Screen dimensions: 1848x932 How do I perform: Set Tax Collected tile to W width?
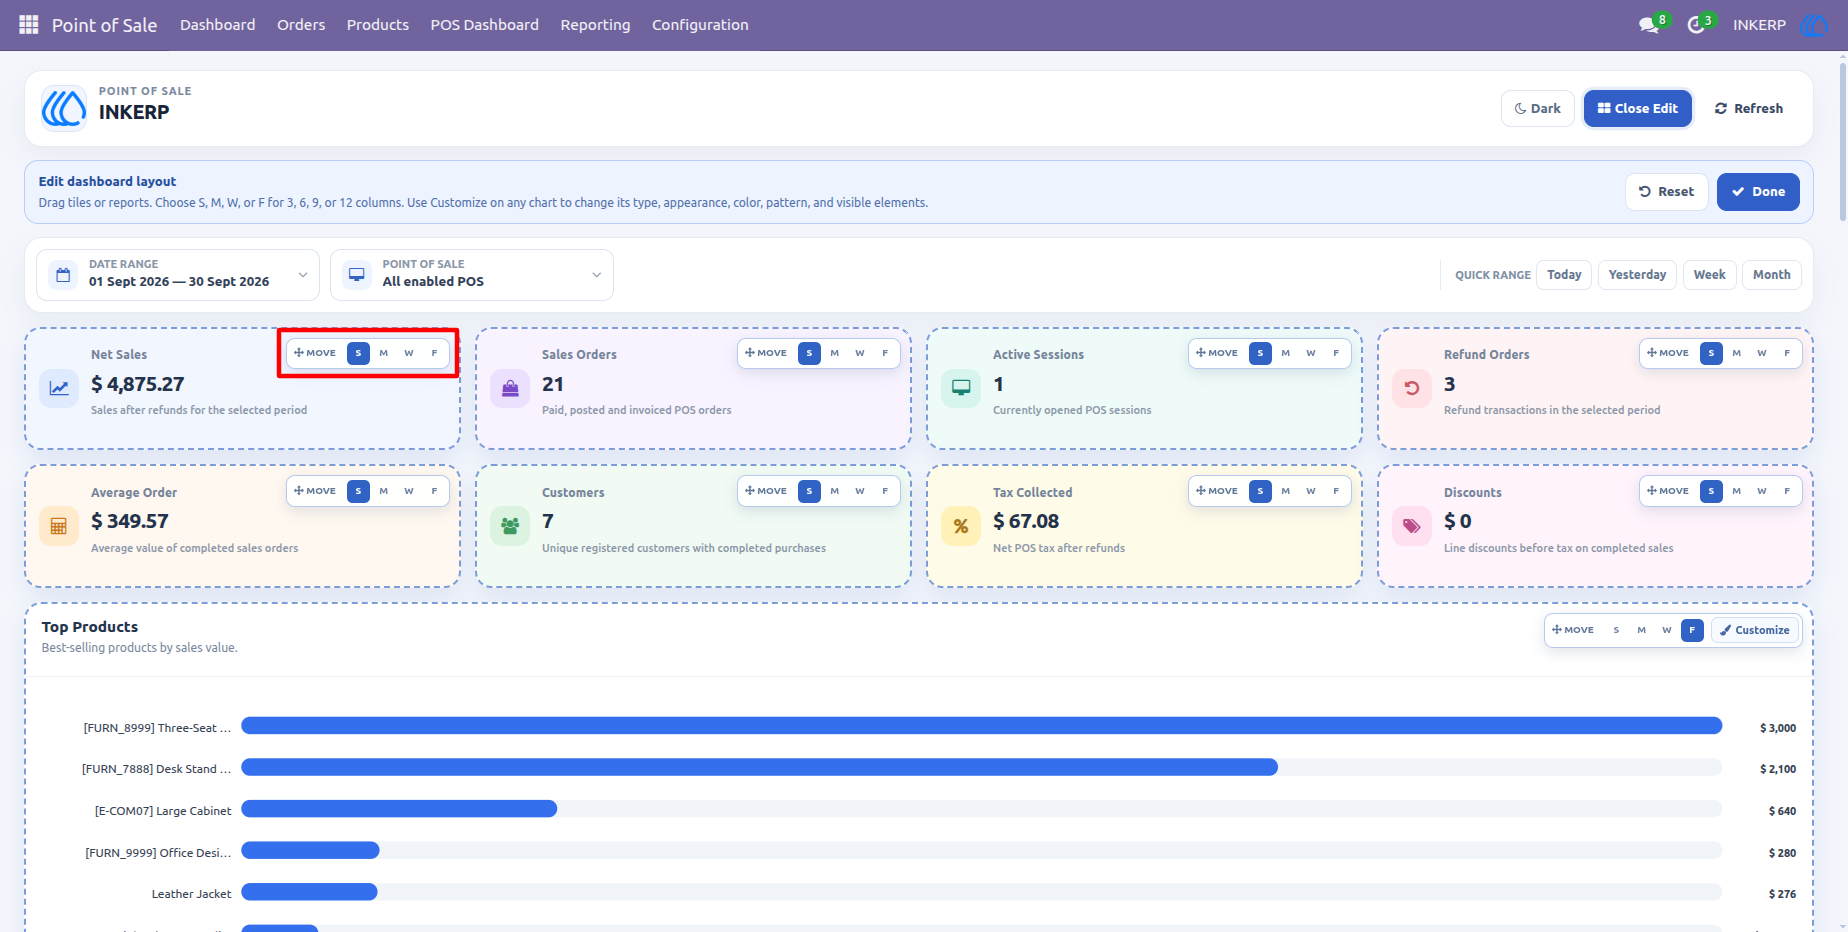click(1311, 491)
